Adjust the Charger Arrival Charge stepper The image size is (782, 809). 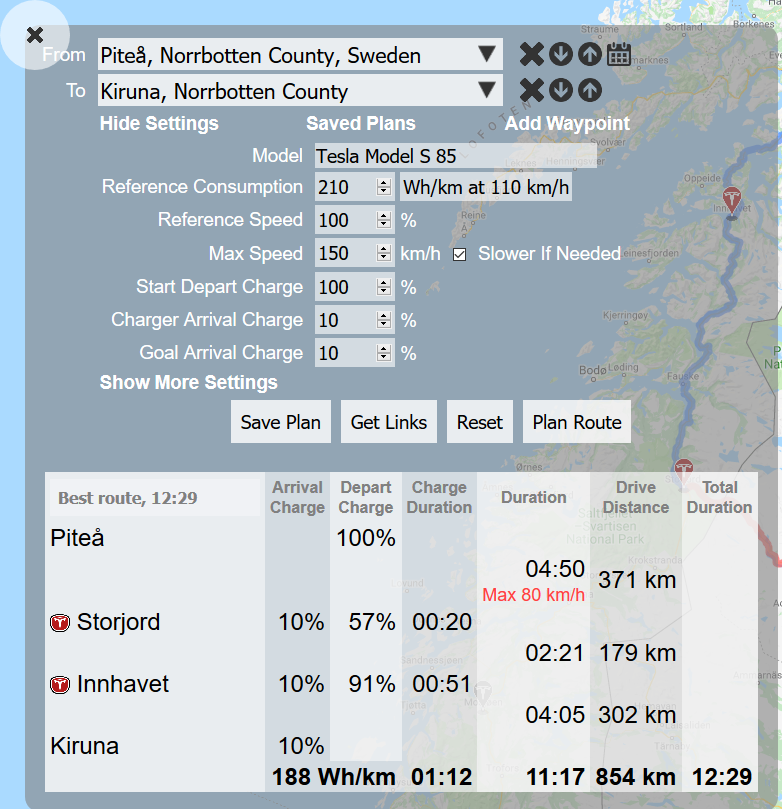click(x=383, y=320)
